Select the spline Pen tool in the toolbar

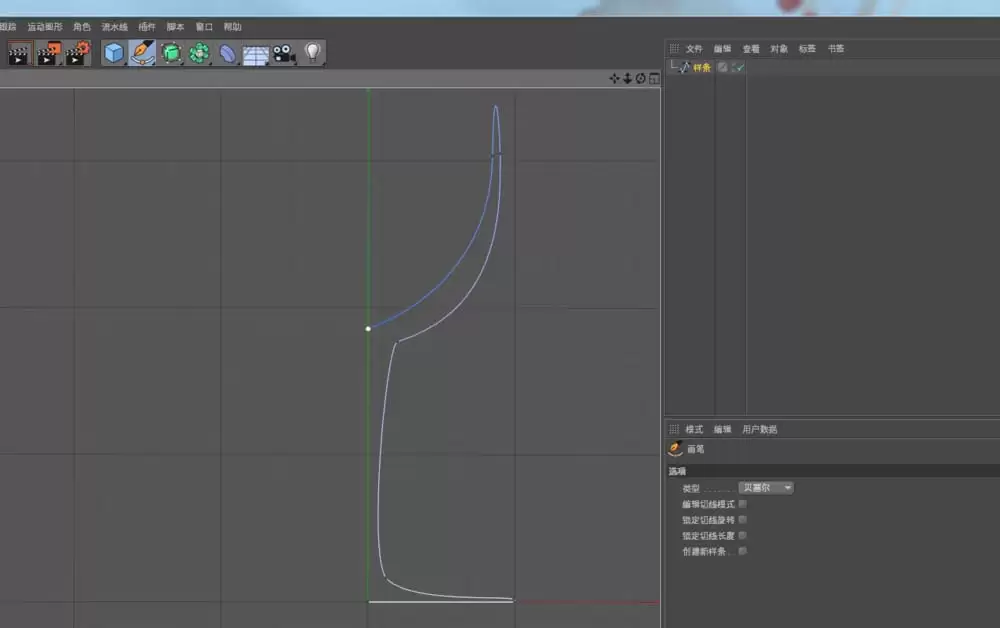tap(143, 54)
